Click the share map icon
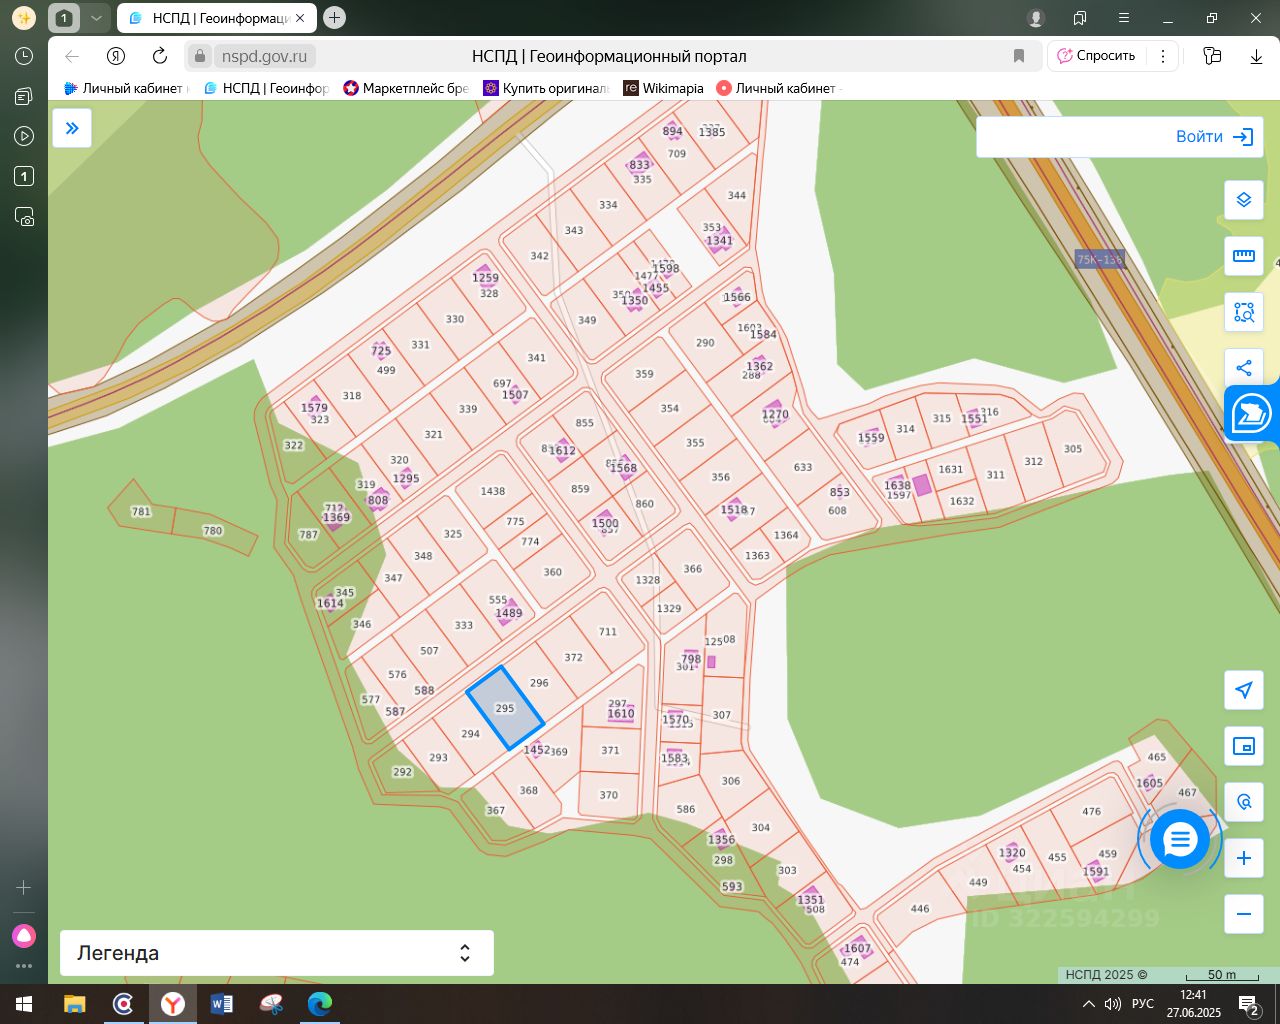 [1243, 368]
